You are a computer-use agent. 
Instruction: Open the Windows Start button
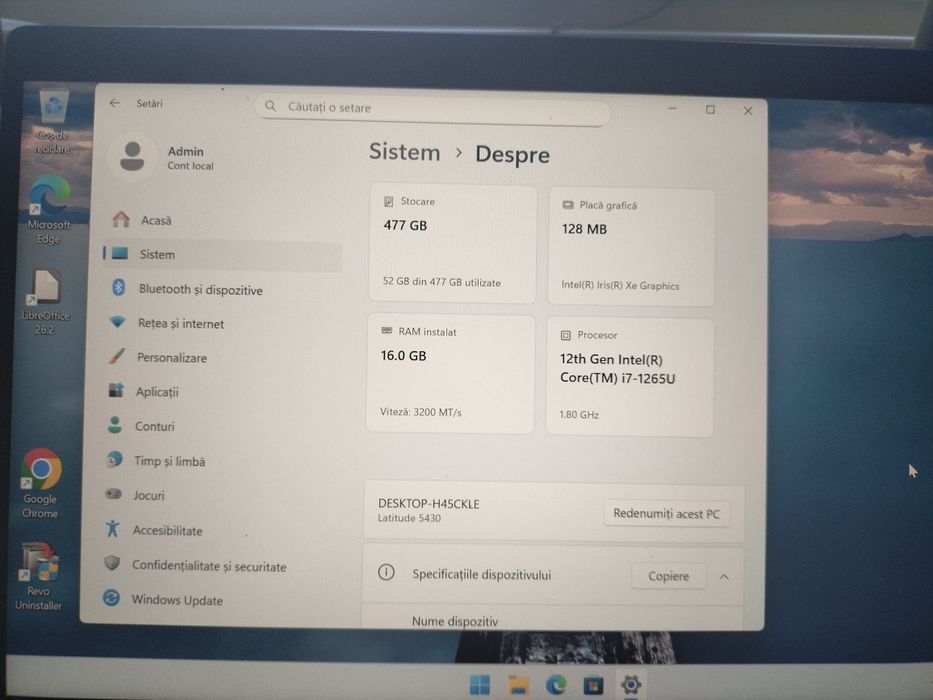[x=479, y=685]
